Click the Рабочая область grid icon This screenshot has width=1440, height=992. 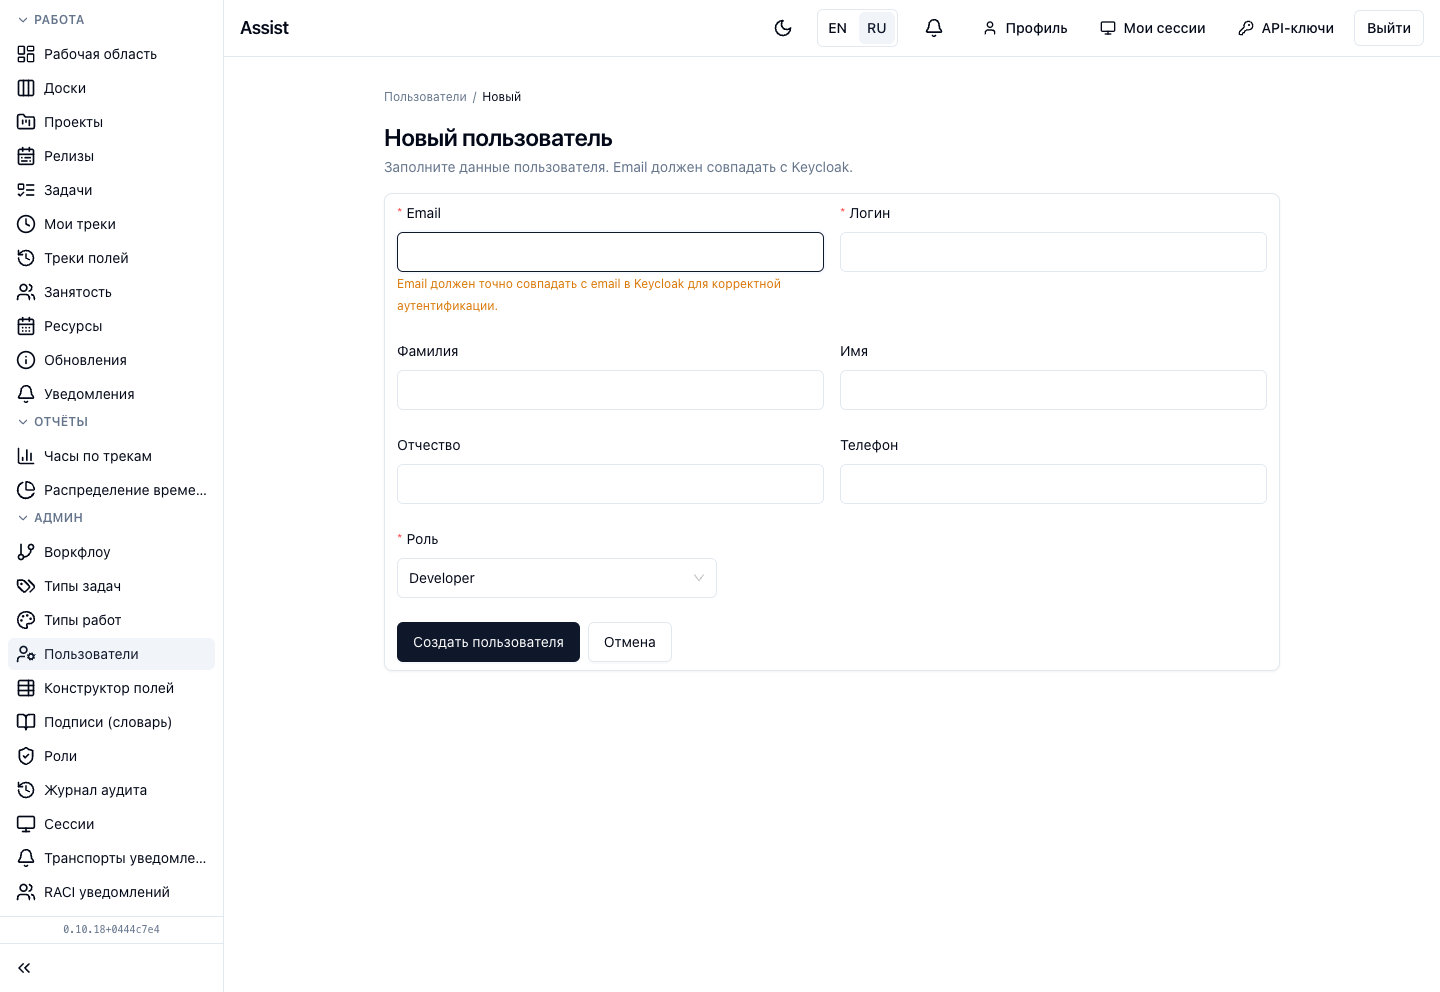click(x=26, y=54)
